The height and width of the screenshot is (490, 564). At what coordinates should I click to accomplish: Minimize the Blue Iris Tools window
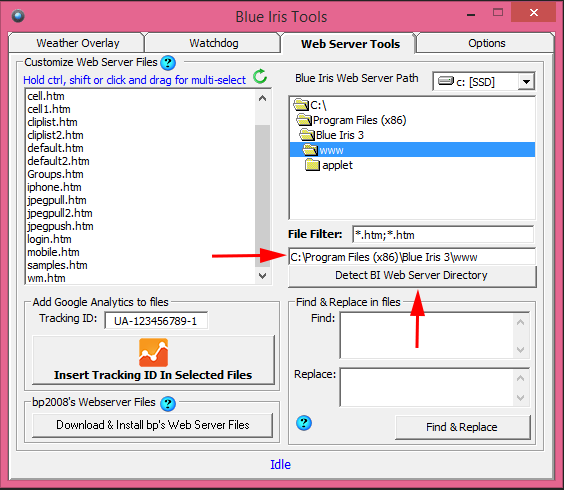471,14
